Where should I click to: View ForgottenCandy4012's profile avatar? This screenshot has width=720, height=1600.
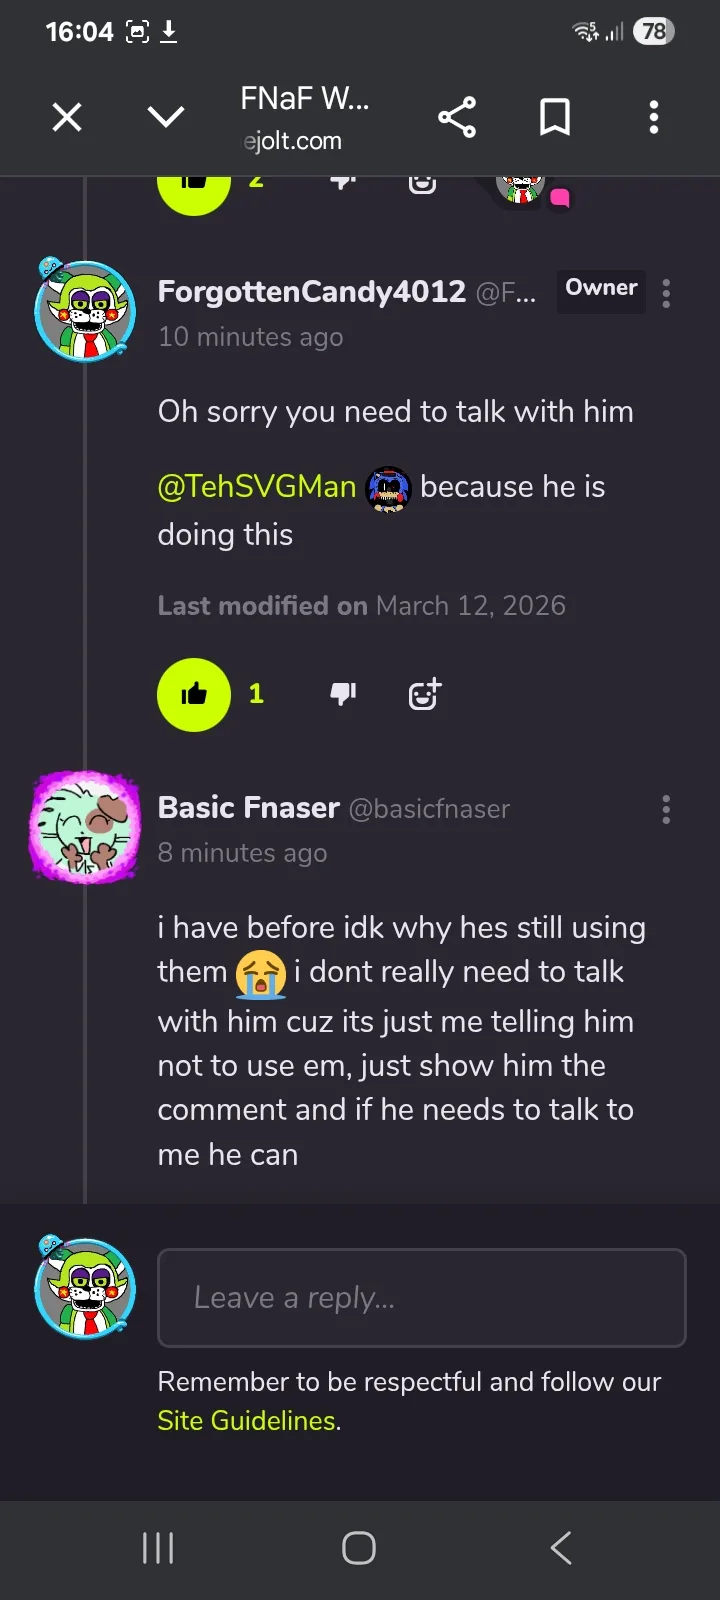click(84, 311)
